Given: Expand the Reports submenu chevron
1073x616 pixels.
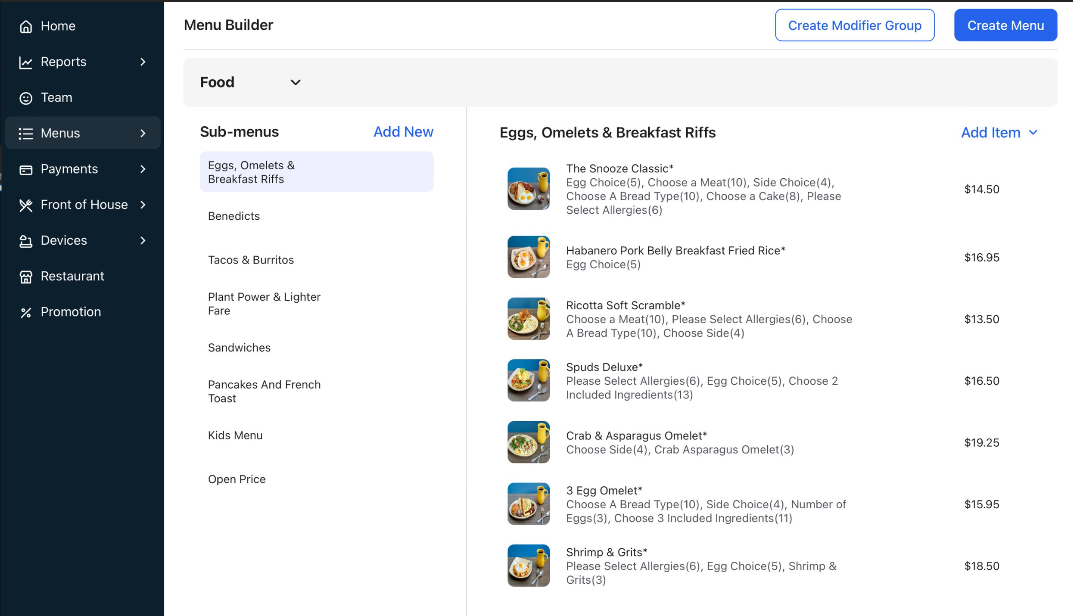Looking at the screenshot, I should (x=143, y=62).
